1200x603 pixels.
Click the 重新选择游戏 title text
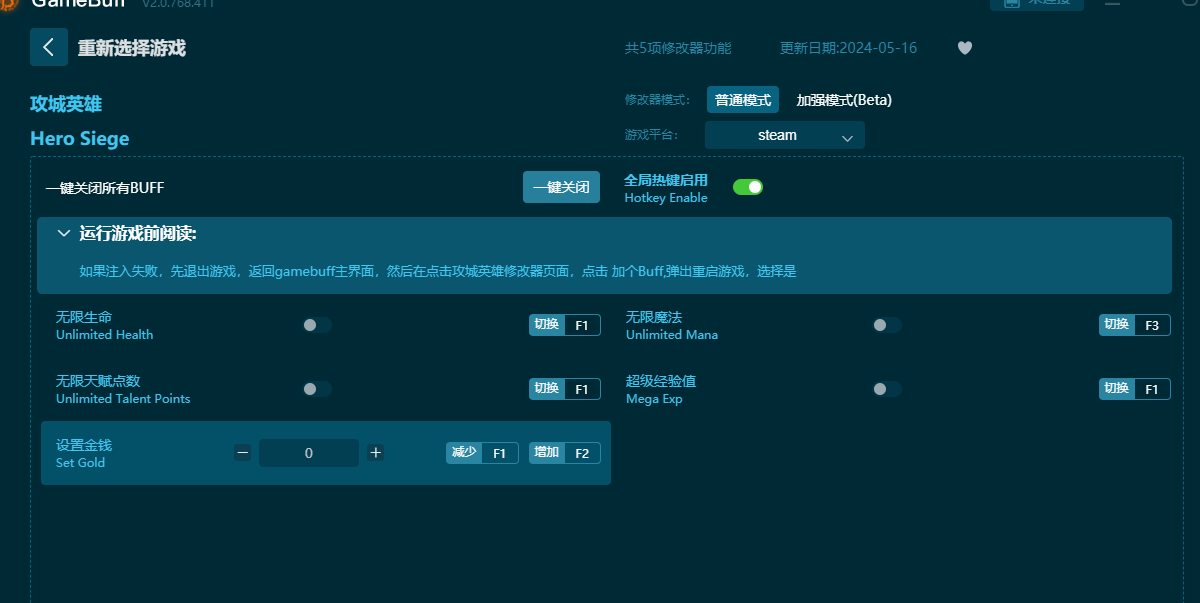(132, 48)
